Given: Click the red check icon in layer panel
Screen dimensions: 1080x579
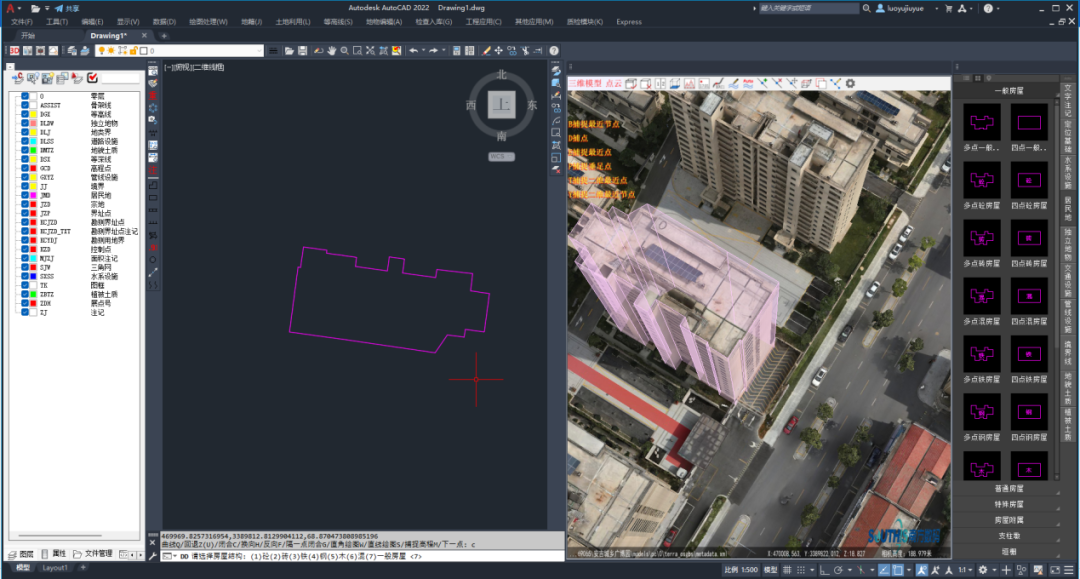Looking at the screenshot, I should [x=92, y=78].
